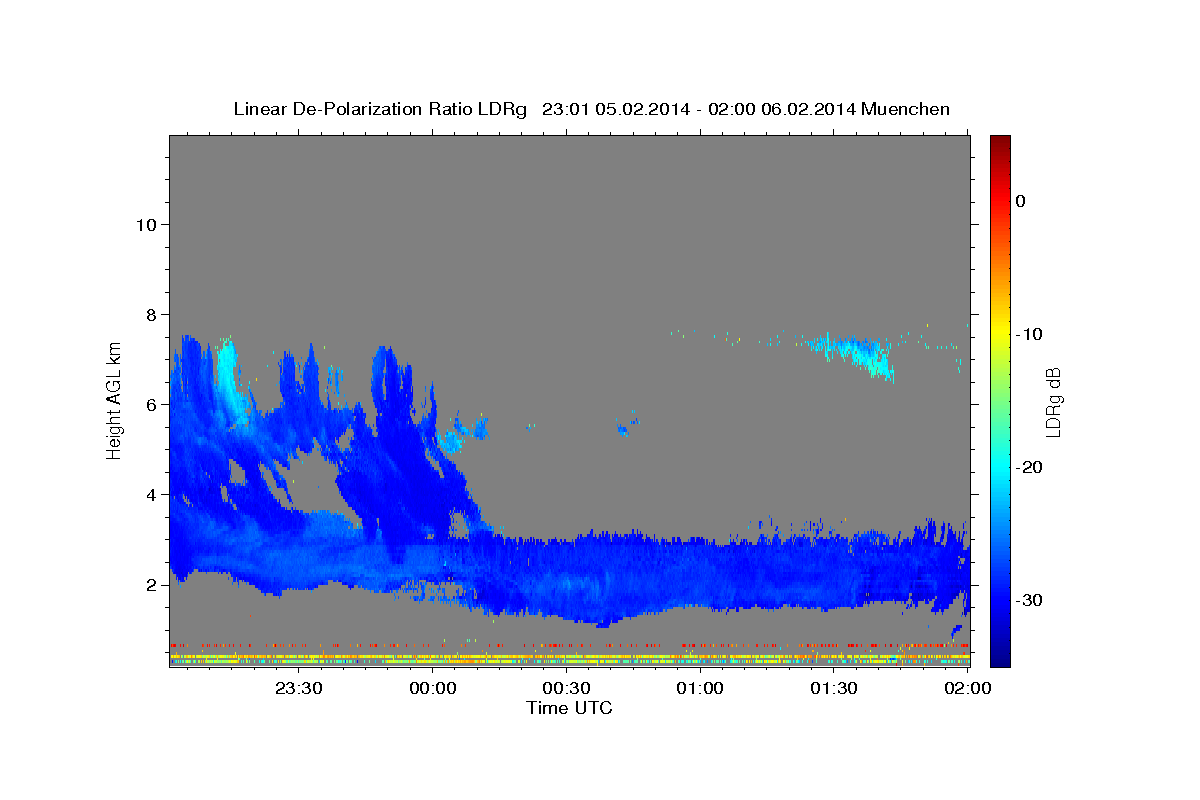Click the colorbar value '-10'
Viewport: 1200px width, 800px height.
pyautogui.click(x=1029, y=334)
